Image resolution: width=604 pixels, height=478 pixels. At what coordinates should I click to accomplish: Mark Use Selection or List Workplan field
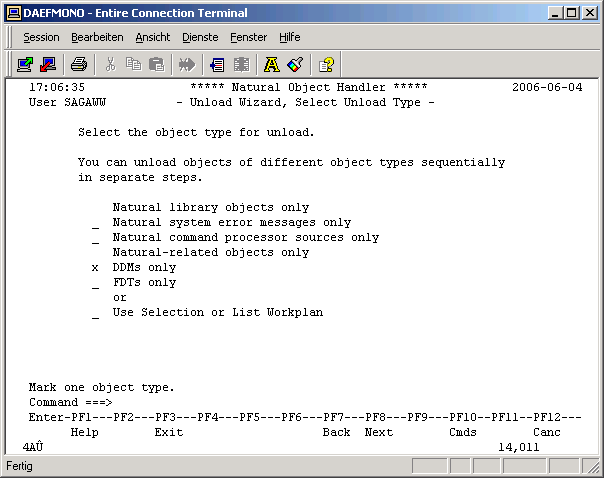(95, 314)
